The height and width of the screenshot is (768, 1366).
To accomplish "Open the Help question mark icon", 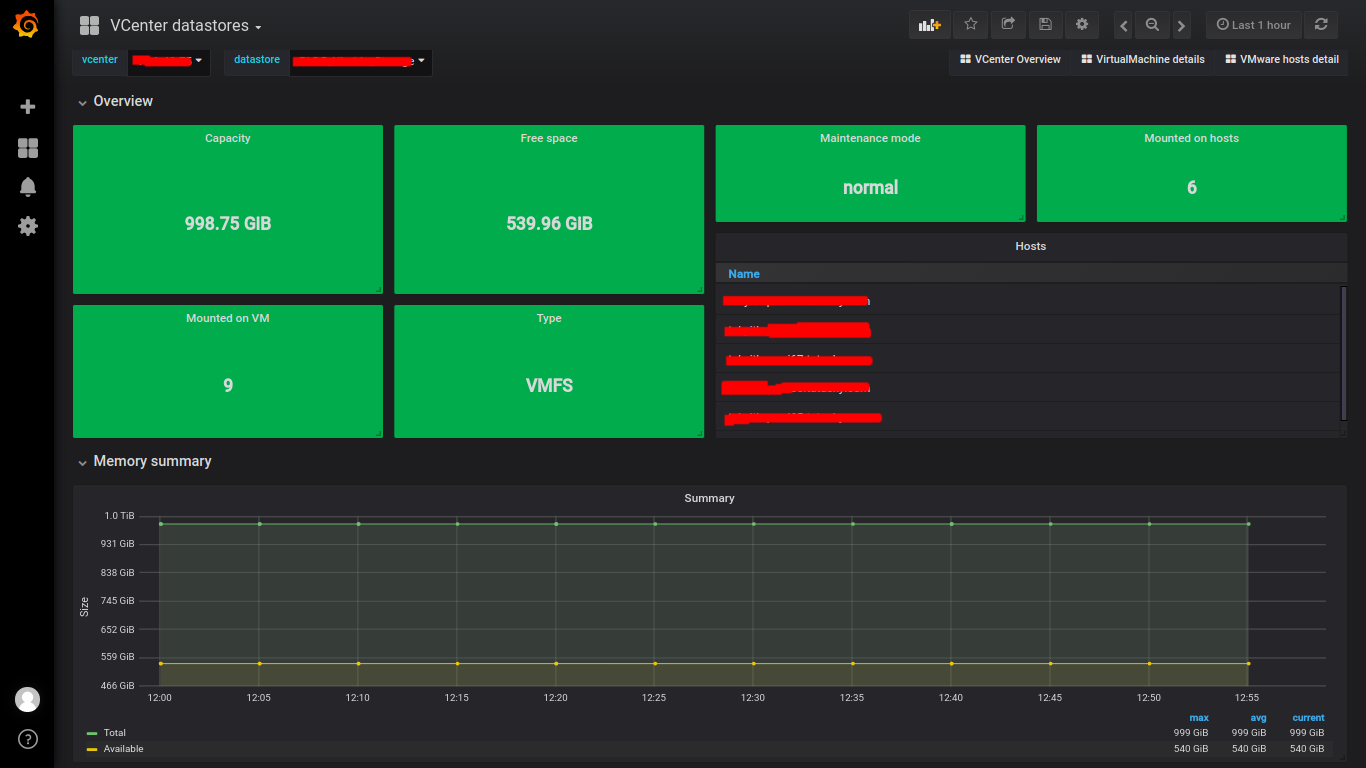I will pyautogui.click(x=27, y=739).
